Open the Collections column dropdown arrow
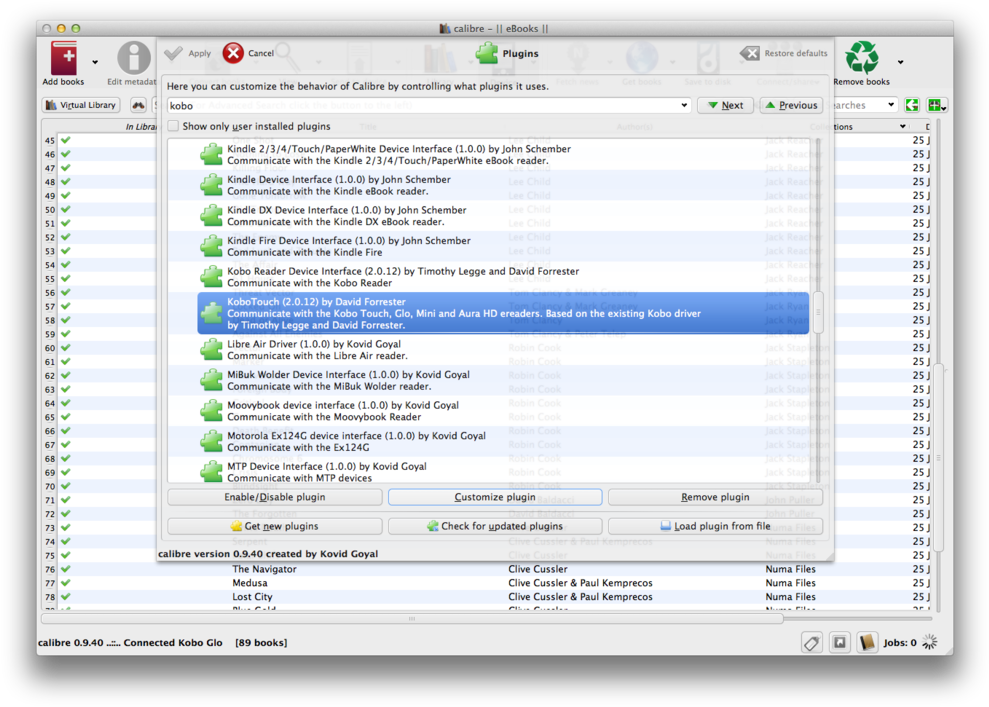Screen dimensions: 989x707 [x=903, y=127]
